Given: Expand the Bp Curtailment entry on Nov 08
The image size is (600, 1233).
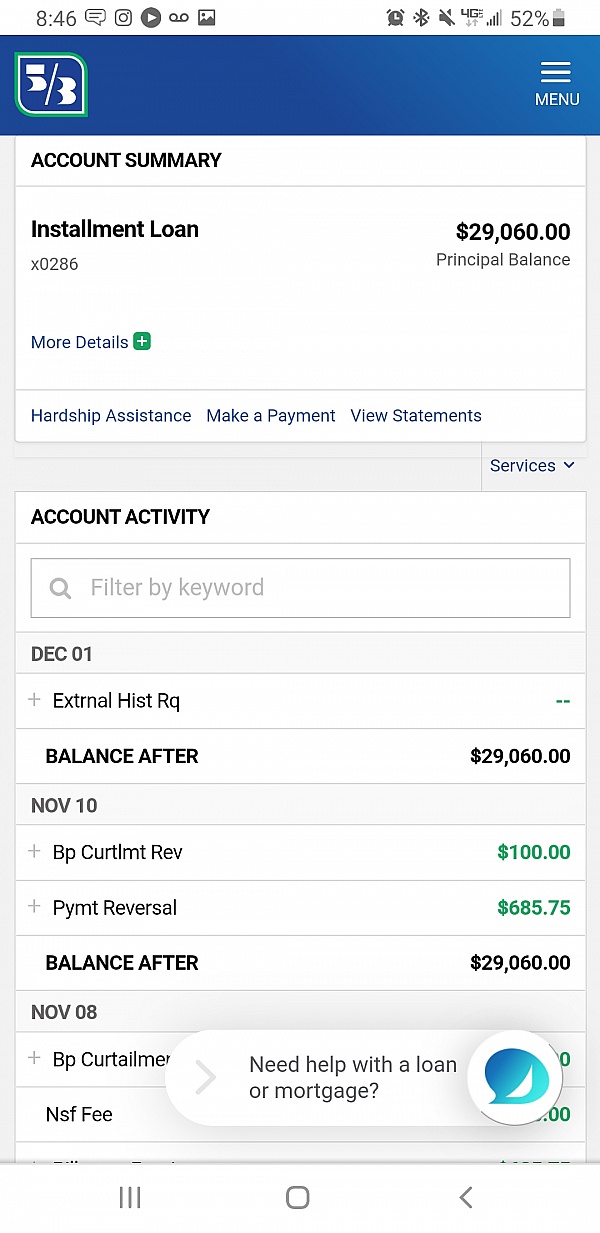Looking at the screenshot, I should 34,1058.
